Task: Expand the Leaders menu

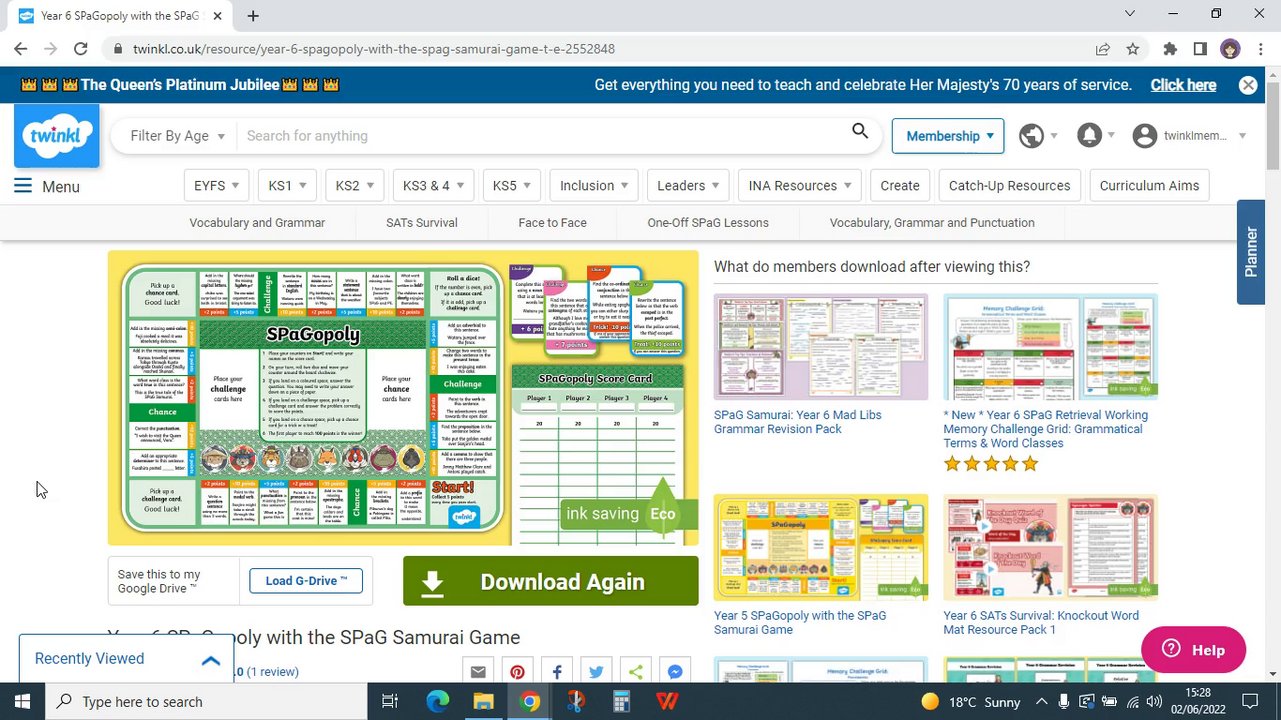Action: coord(689,185)
